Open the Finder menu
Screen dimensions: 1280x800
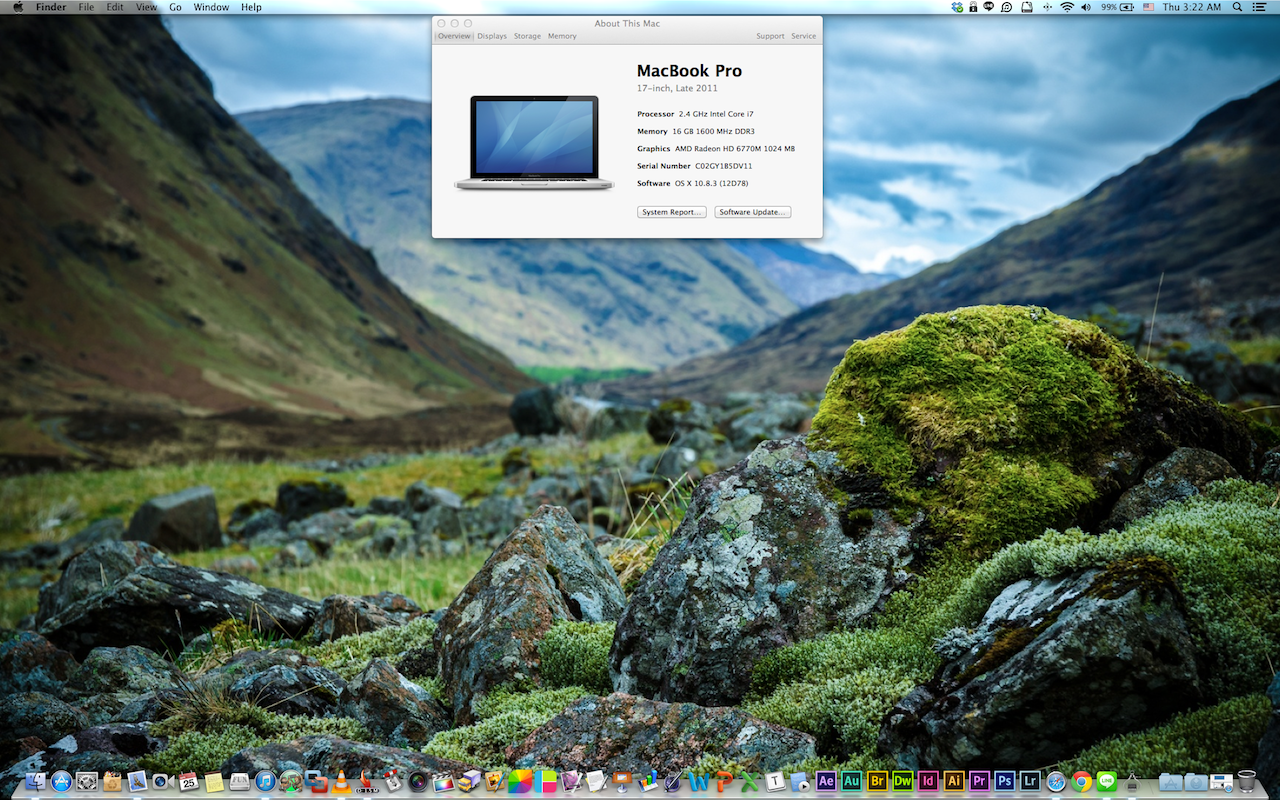(x=51, y=7)
